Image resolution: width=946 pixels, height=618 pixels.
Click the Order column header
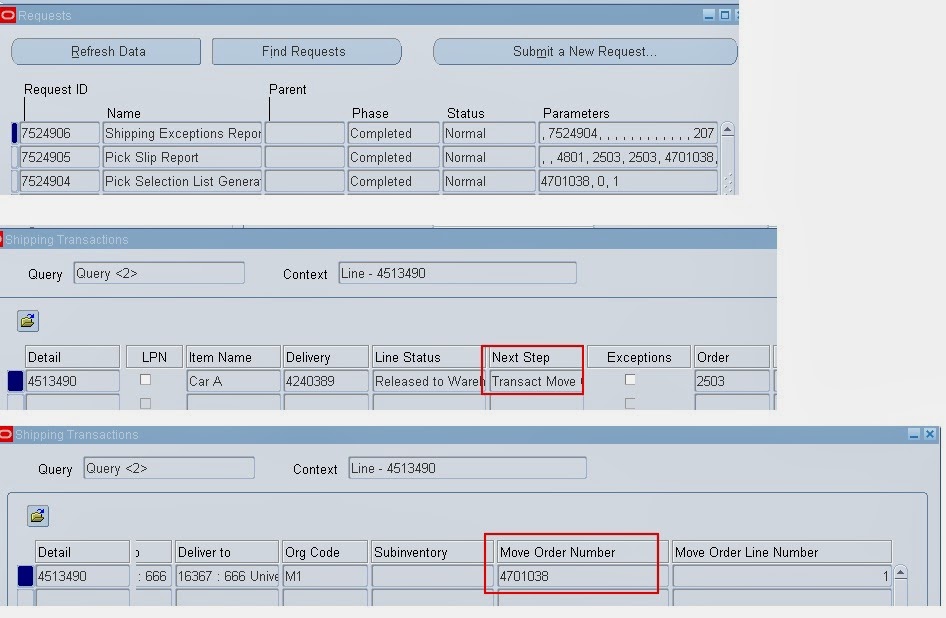tap(732, 357)
